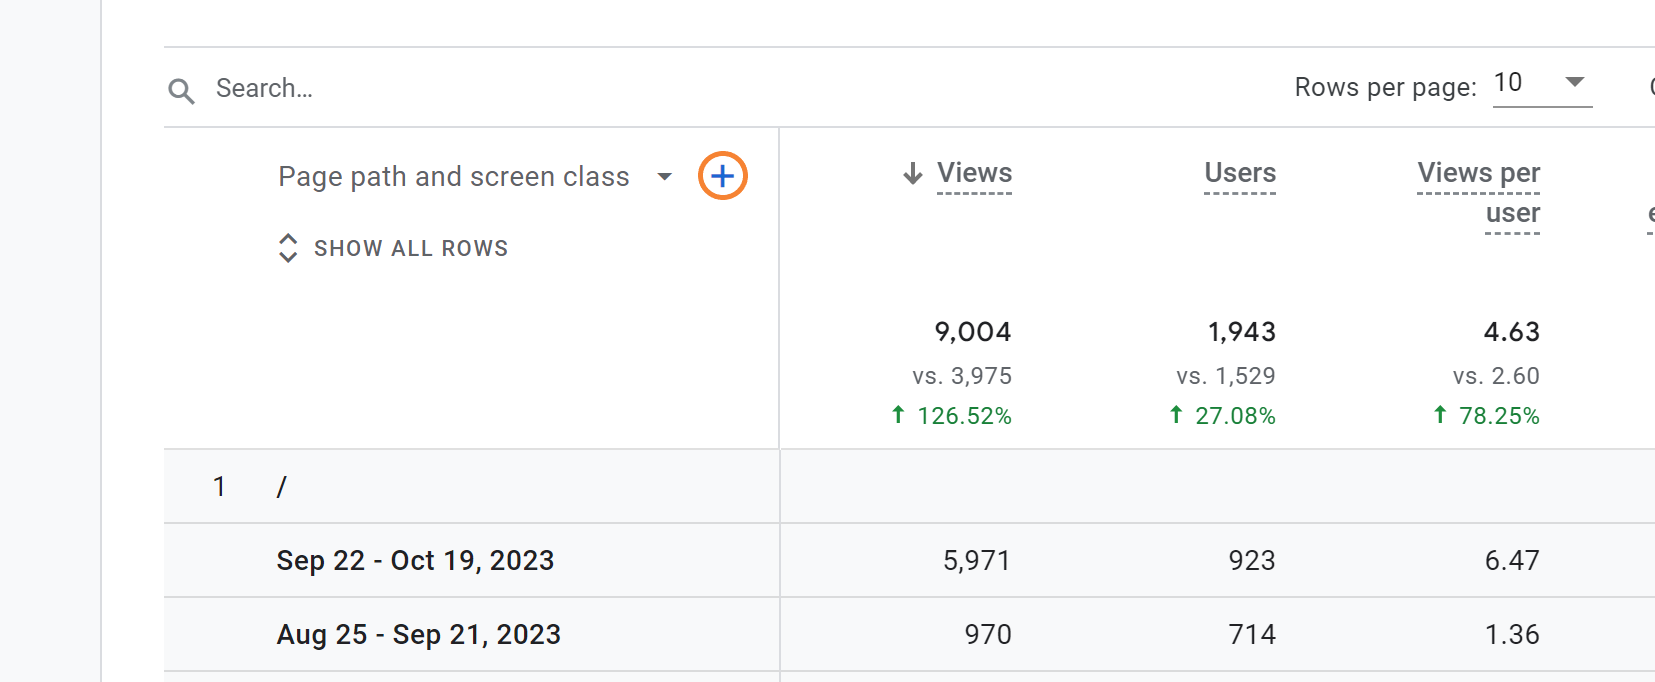Click Views per user increase arrow
This screenshot has height=682, width=1655.
point(1440,415)
